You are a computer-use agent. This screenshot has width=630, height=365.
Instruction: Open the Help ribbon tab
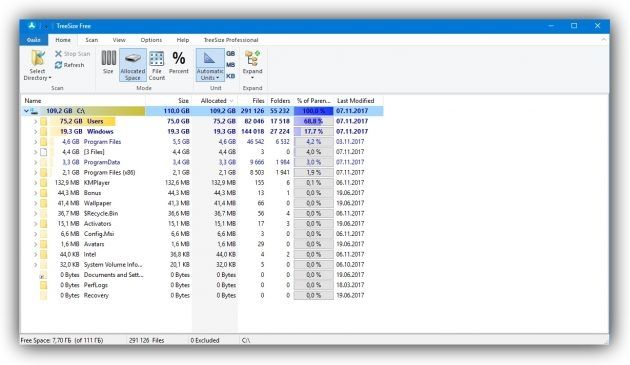(x=183, y=40)
